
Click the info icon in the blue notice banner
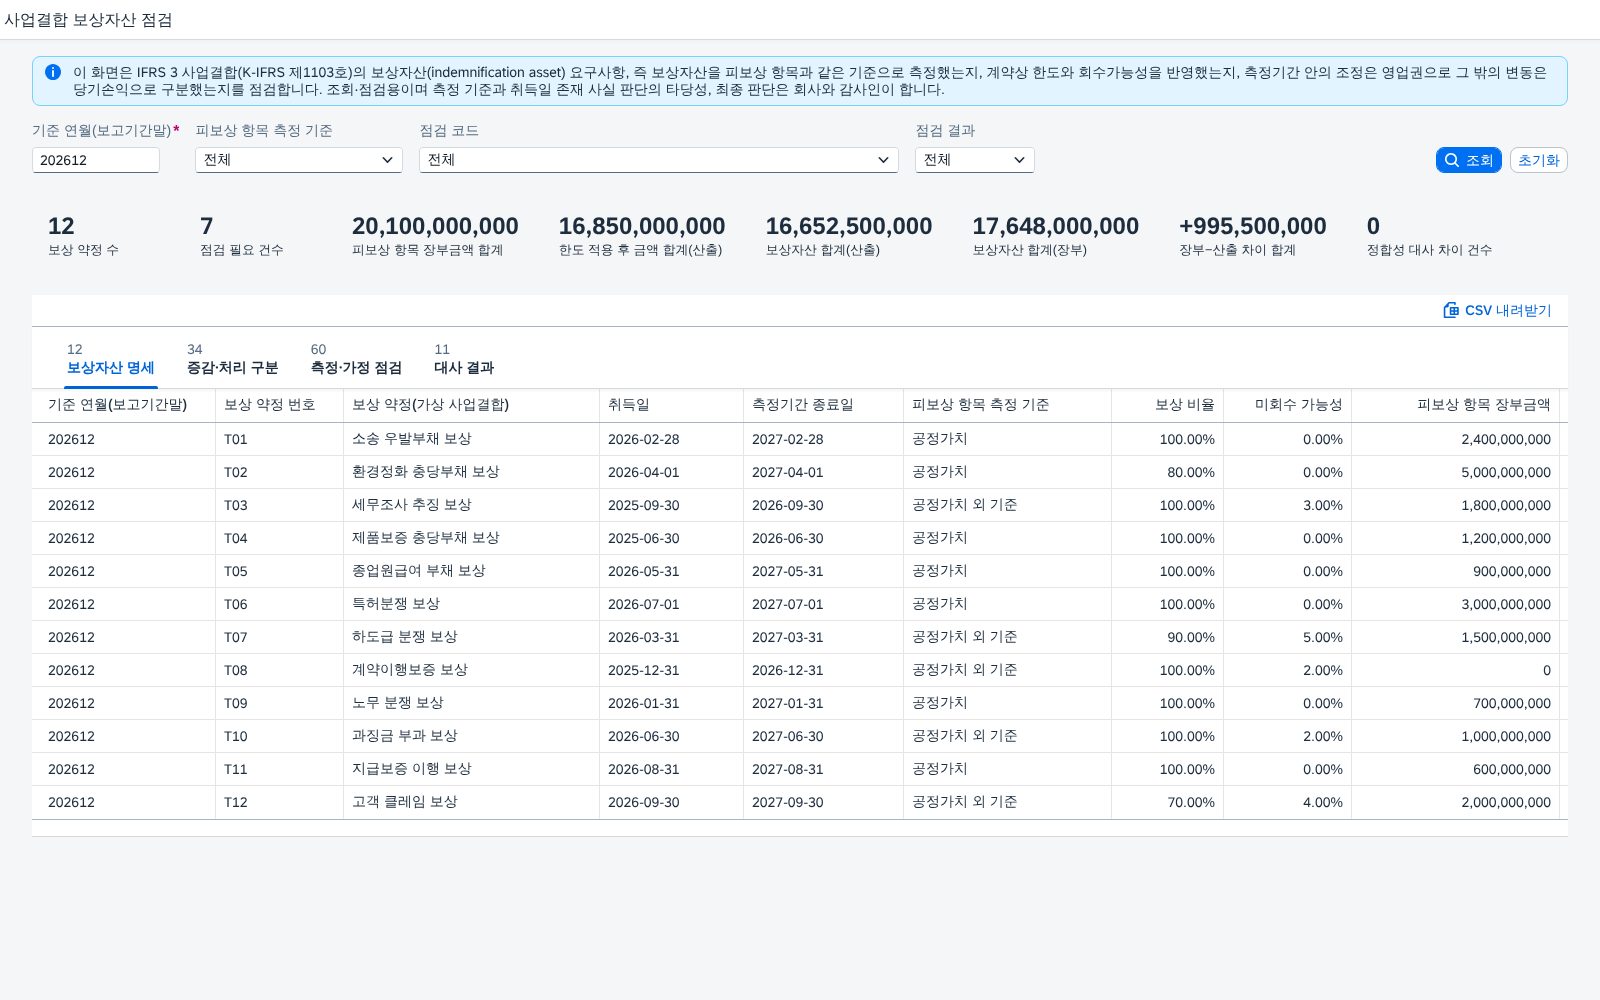pyautogui.click(x=53, y=72)
